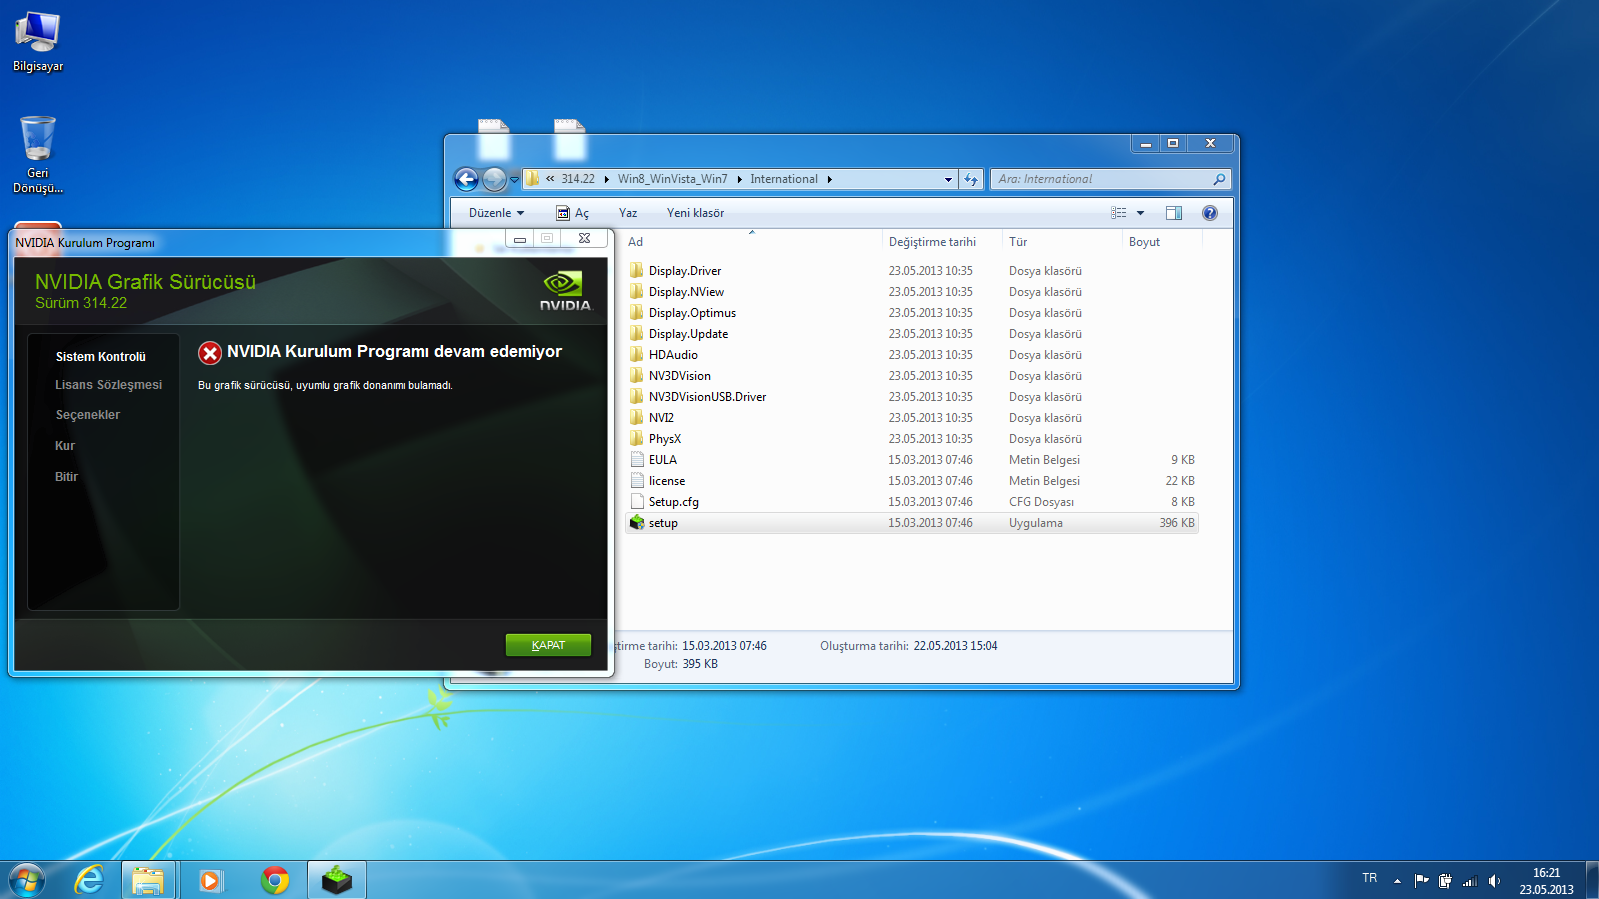Click 314.22 in the address breadcrumb
This screenshot has width=1599, height=899.
click(x=578, y=179)
